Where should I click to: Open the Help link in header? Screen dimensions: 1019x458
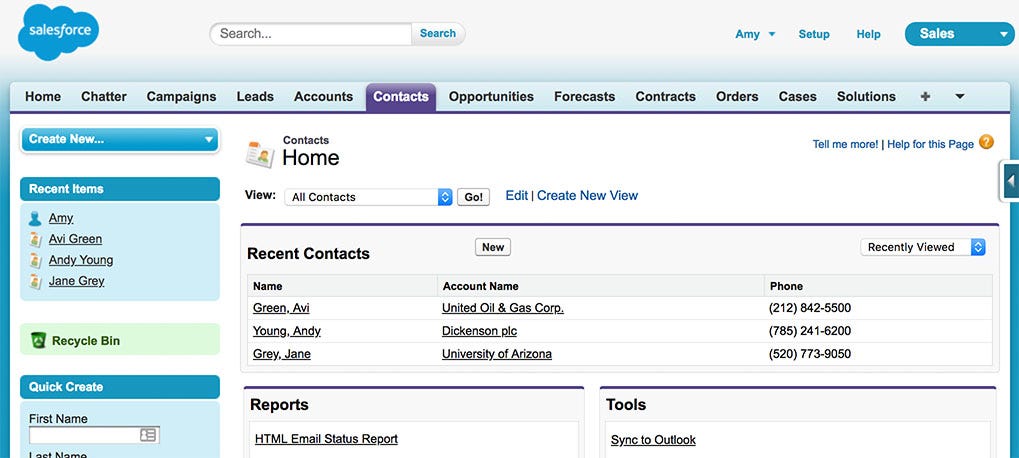tap(868, 34)
